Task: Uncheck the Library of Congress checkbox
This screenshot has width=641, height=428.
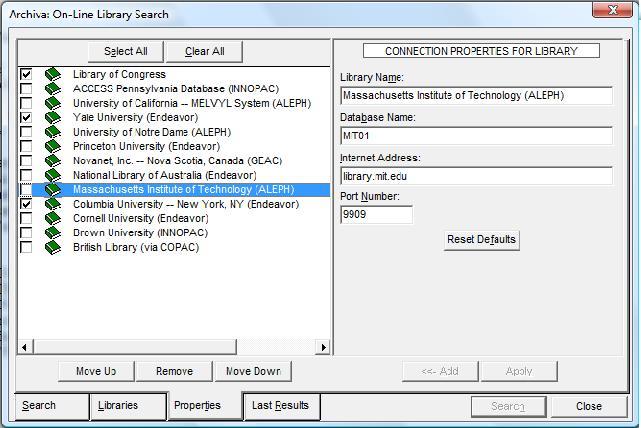Action: tap(26, 75)
